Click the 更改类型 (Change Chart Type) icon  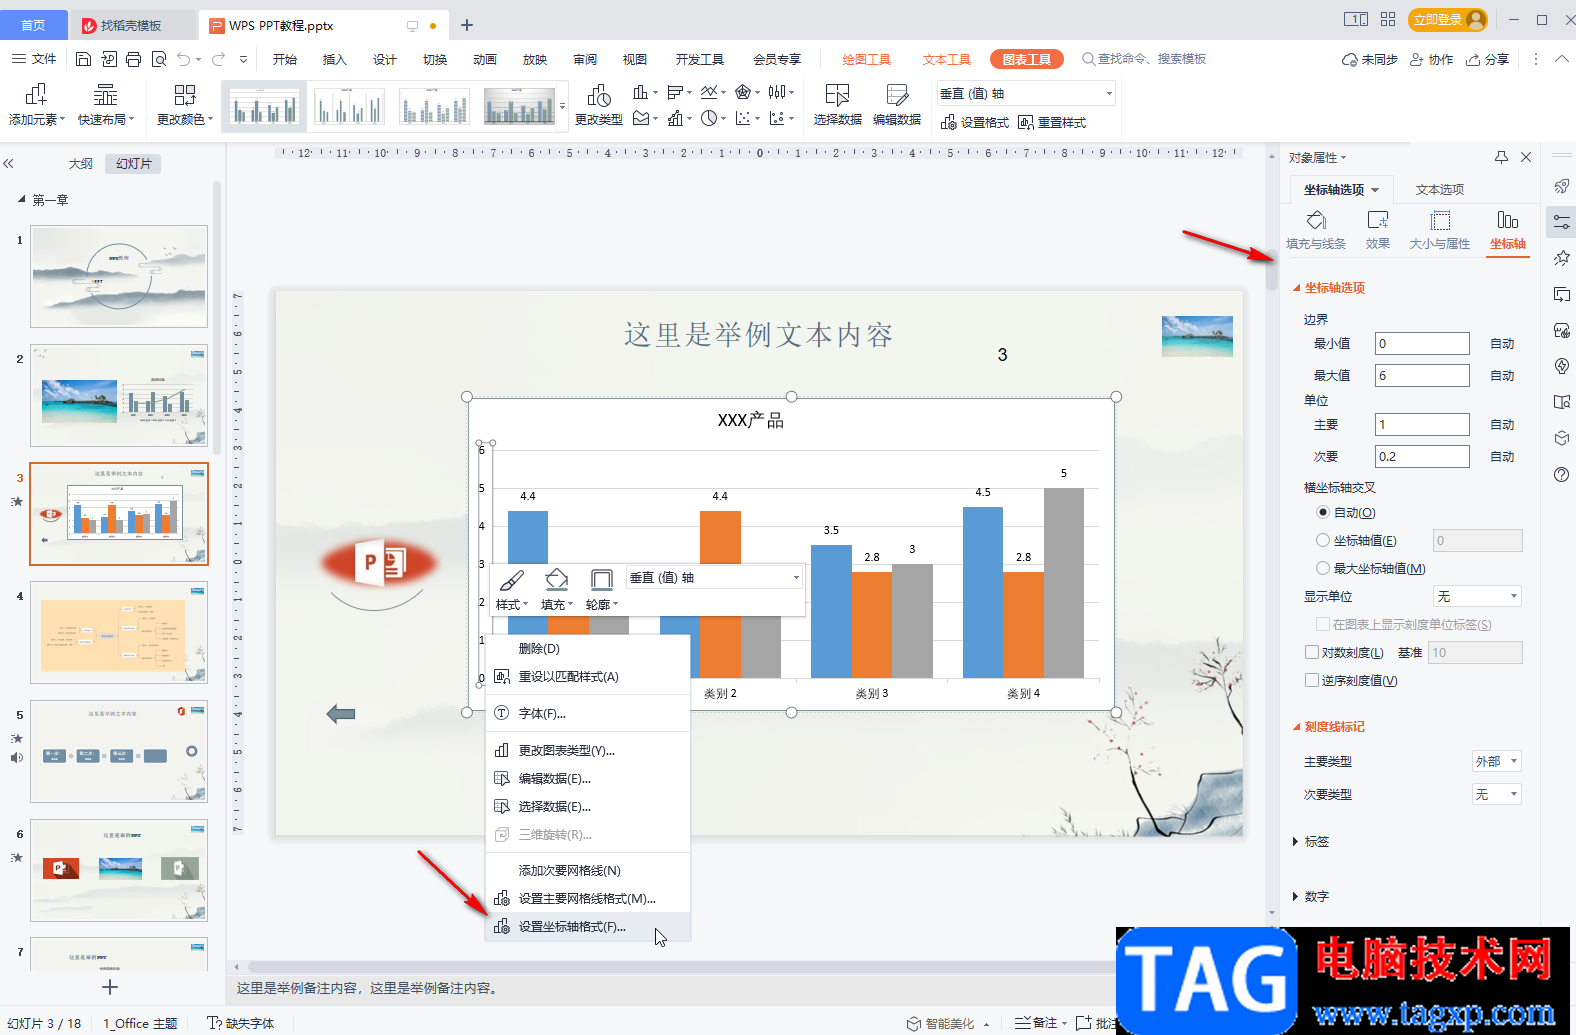(599, 95)
